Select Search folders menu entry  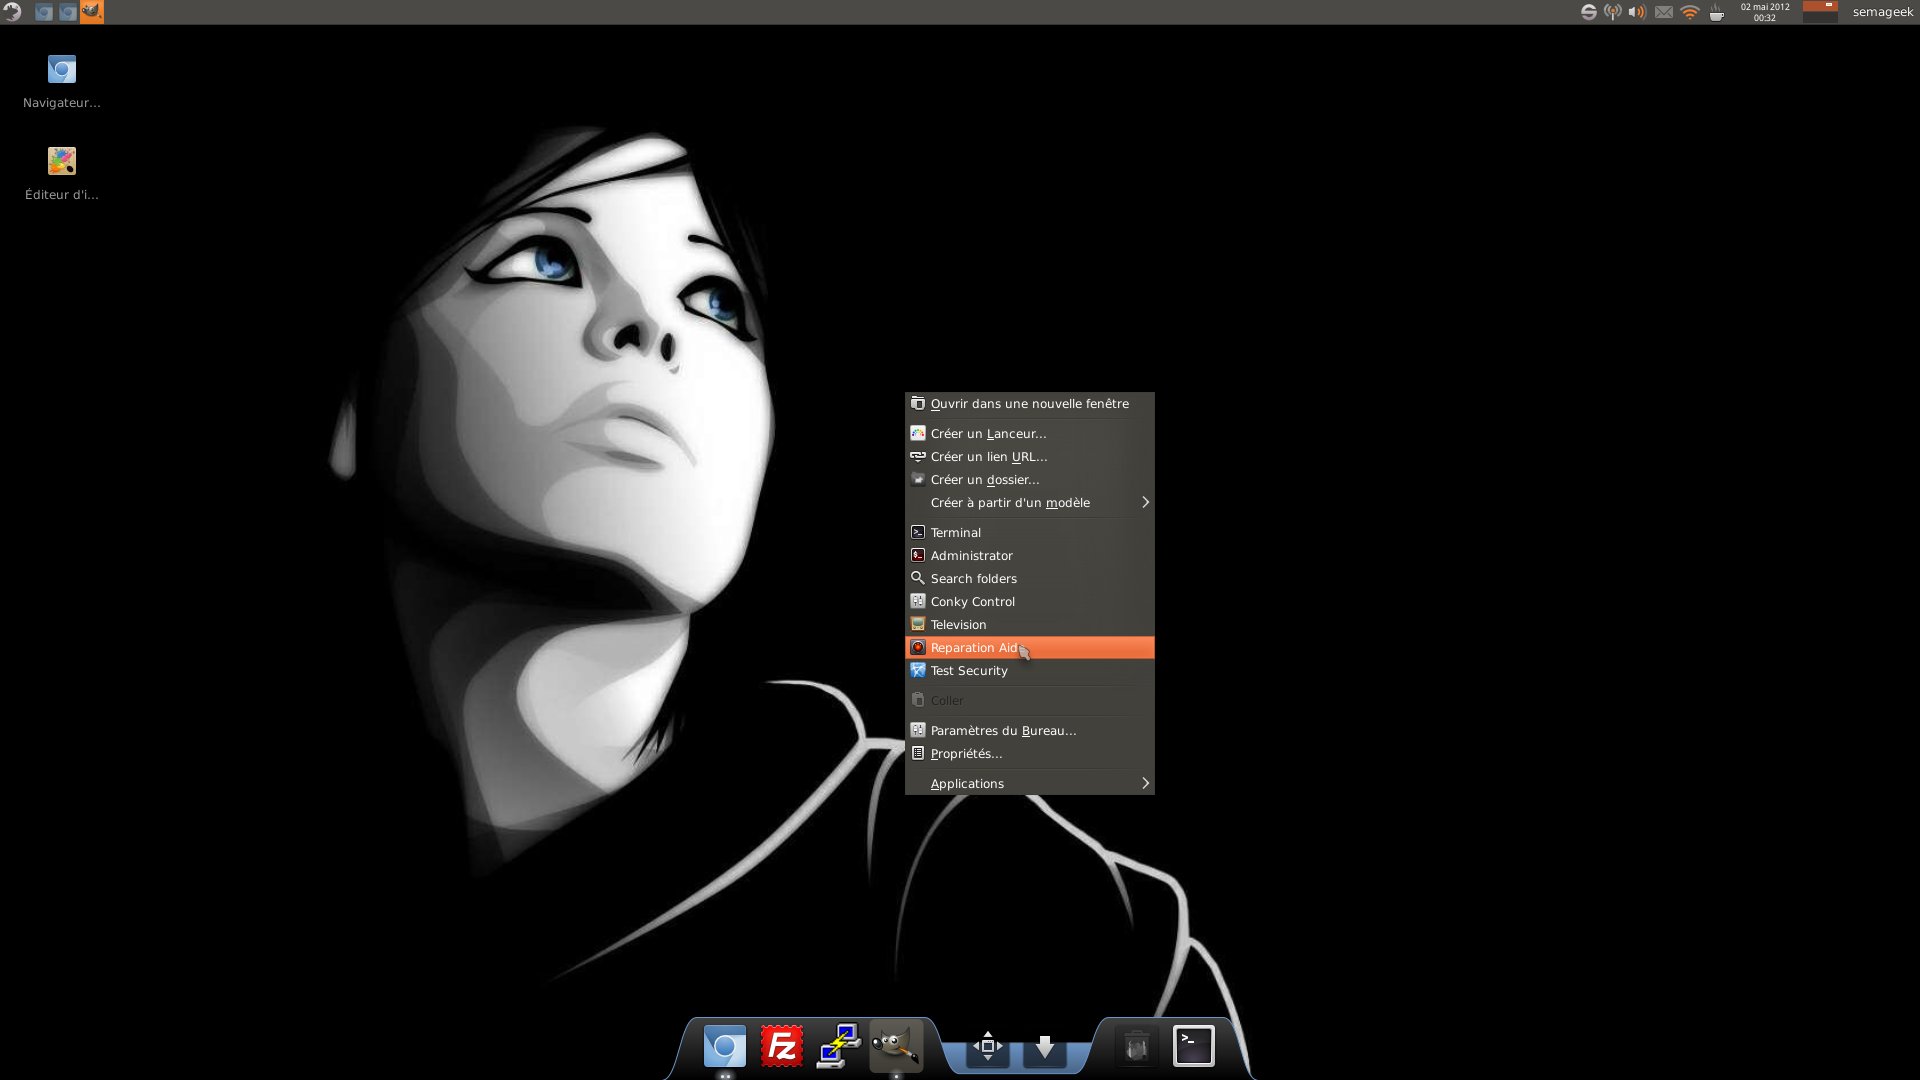[x=1030, y=579]
